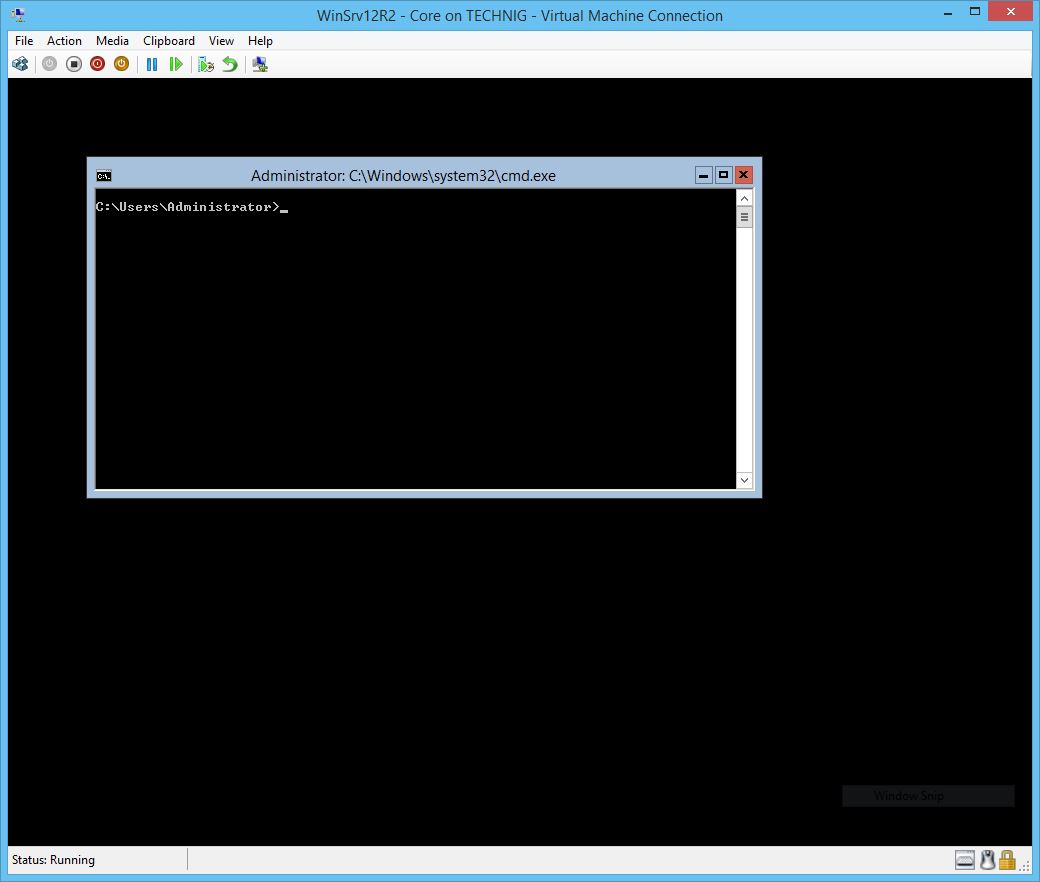Reset the virtual machine

pyautogui.click(x=176, y=63)
